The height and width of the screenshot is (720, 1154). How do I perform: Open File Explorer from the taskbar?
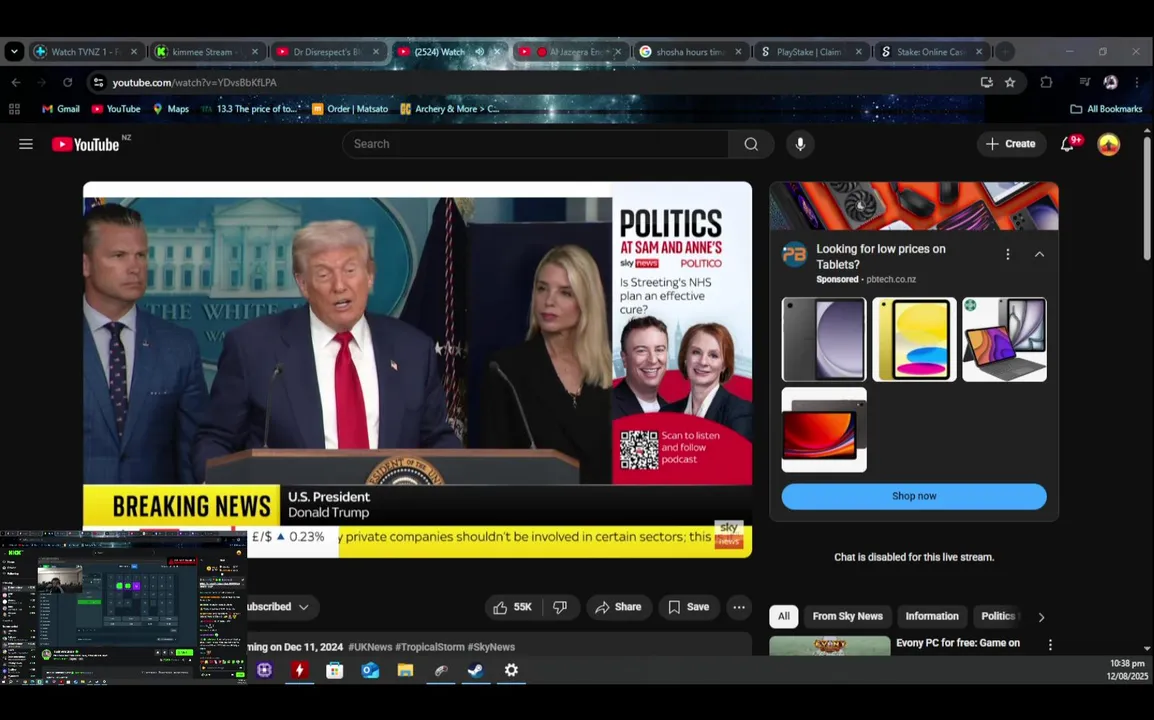click(405, 671)
